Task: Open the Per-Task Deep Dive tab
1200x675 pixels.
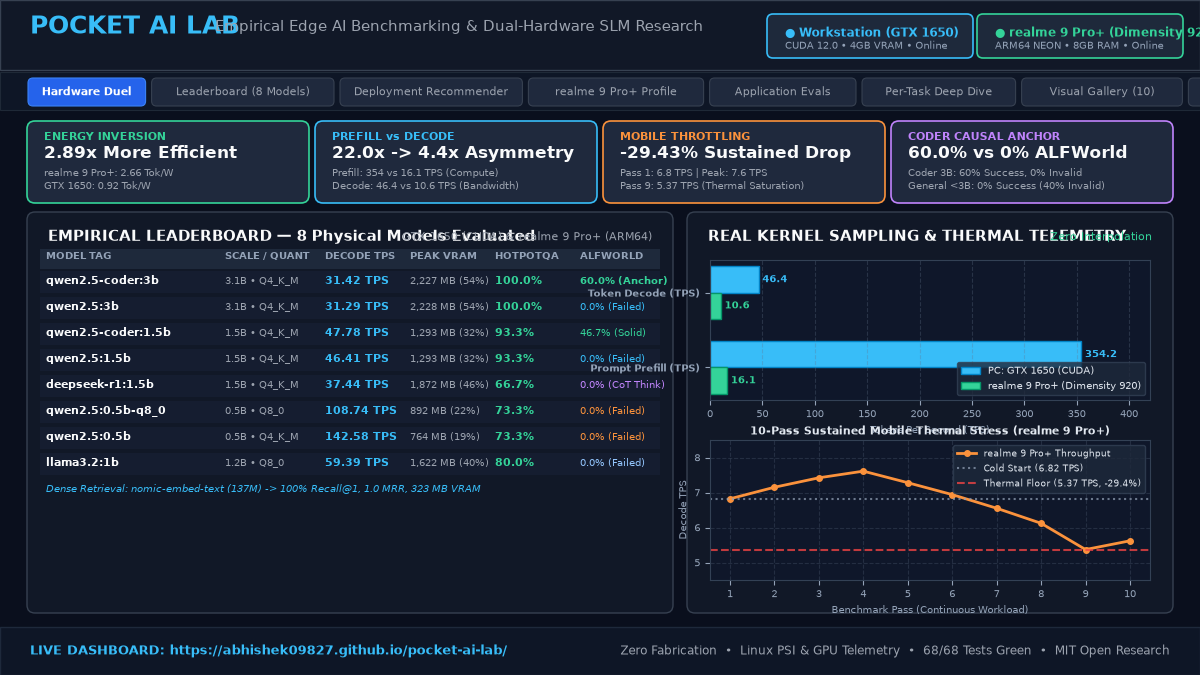Action: 939,92
